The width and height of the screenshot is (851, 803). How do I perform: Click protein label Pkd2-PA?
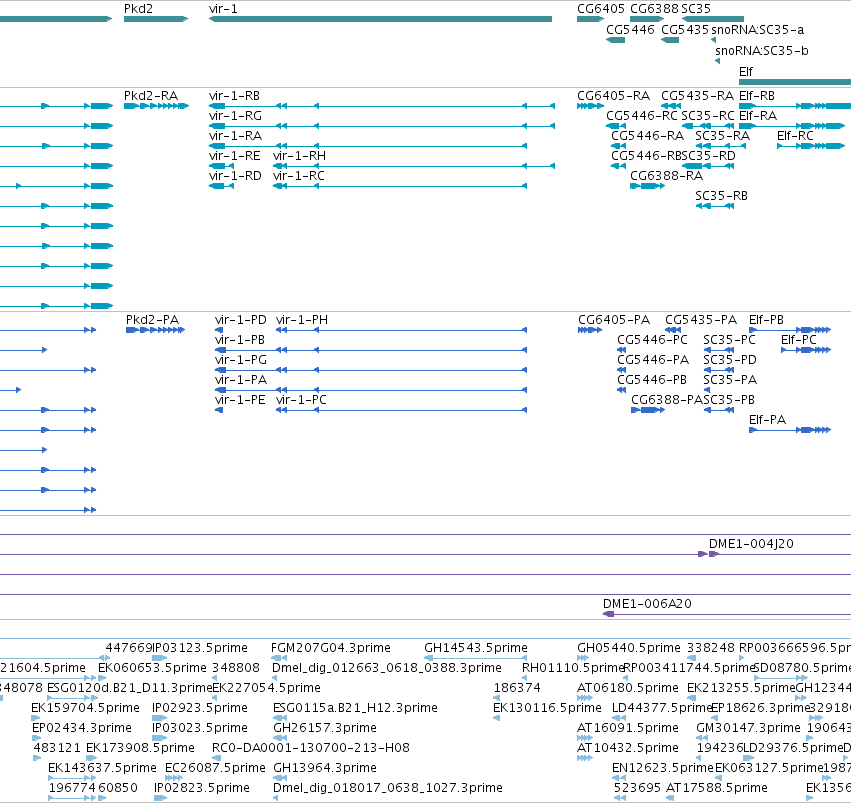coord(153,320)
